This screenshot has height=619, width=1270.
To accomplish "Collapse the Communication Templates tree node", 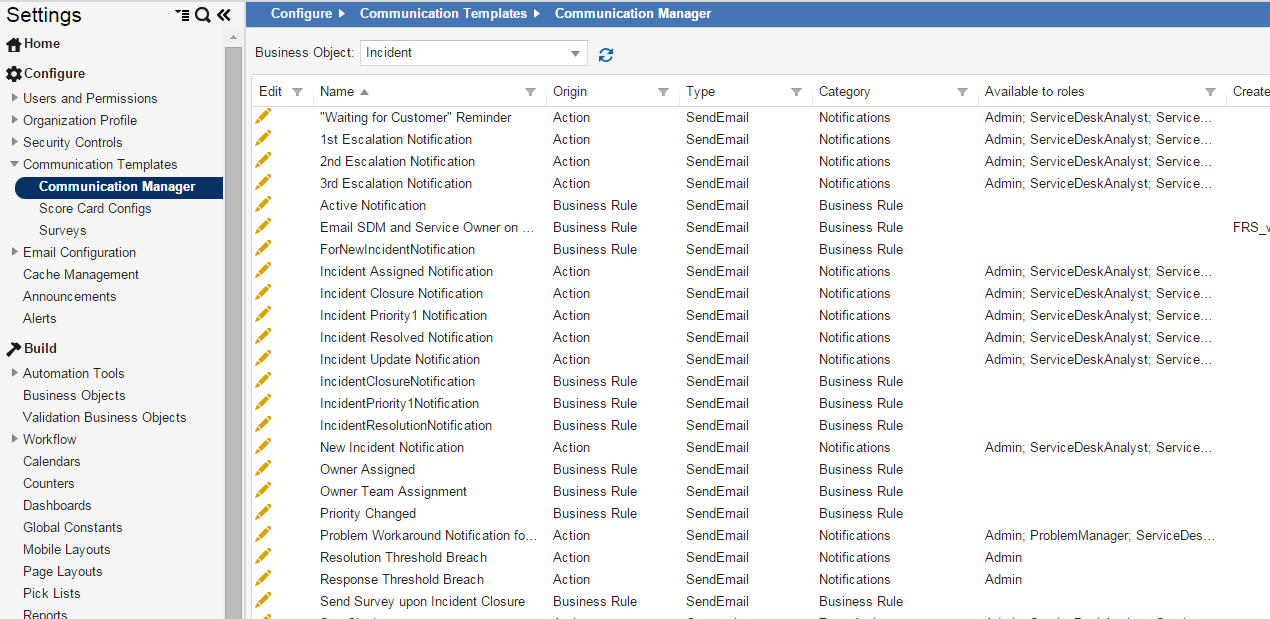I will [14, 164].
